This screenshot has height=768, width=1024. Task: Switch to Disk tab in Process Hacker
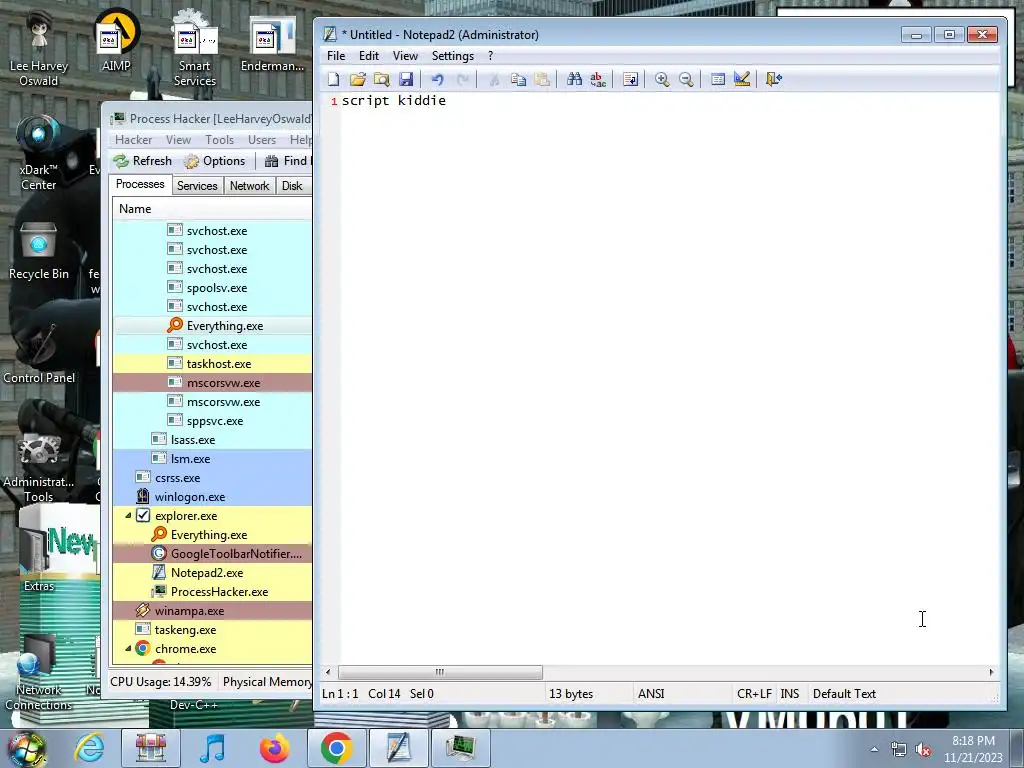tap(292, 186)
